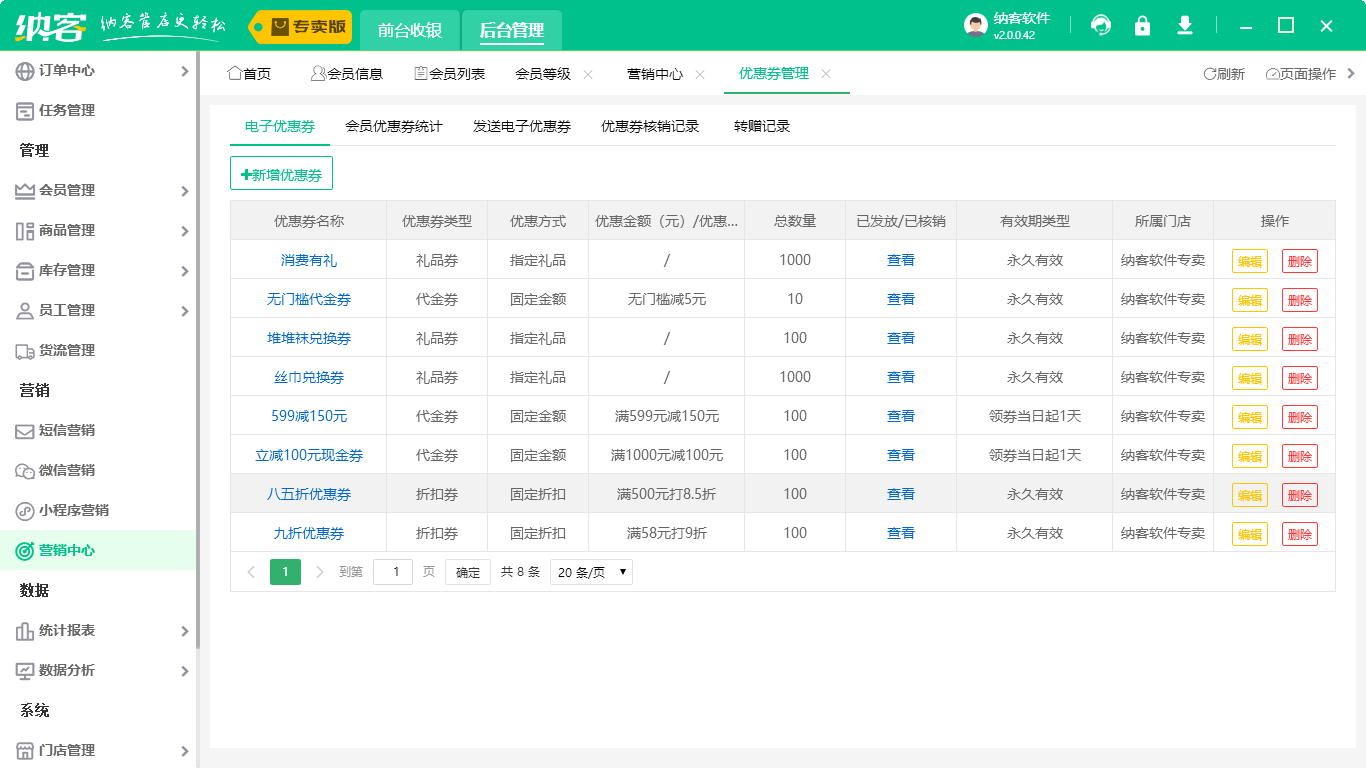Open the 20 条/页 page size dropdown
This screenshot has height=768, width=1366.
pos(591,572)
